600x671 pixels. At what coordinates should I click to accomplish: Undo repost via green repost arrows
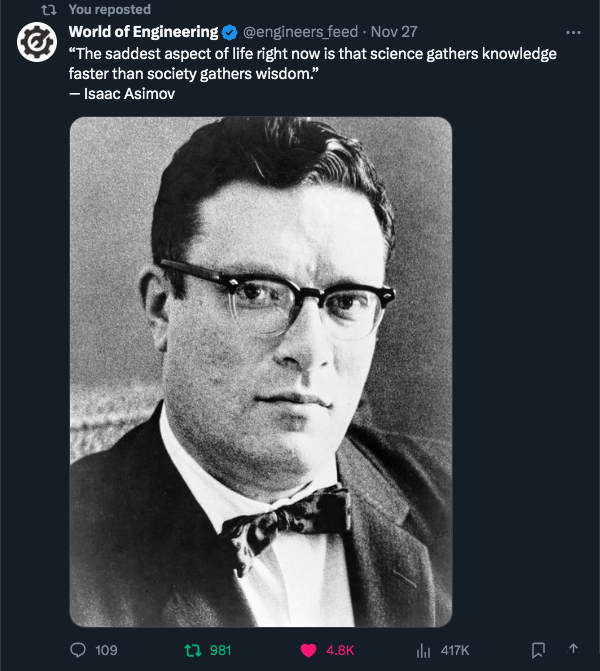click(193, 650)
